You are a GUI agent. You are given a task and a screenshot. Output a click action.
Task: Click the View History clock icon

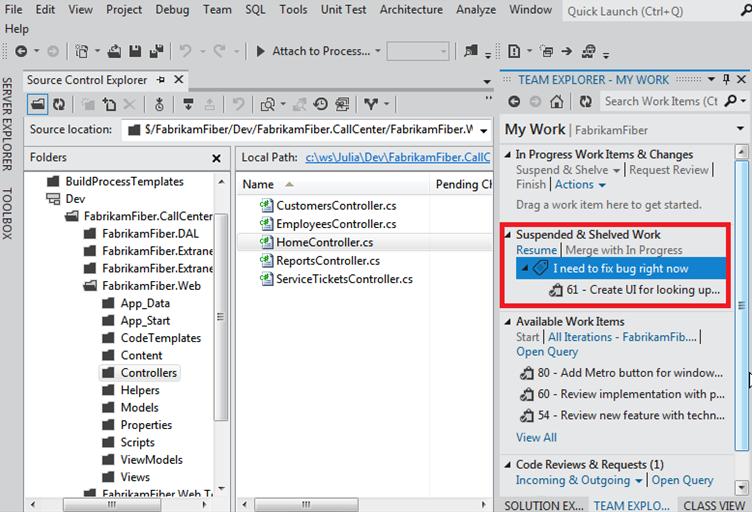point(320,104)
